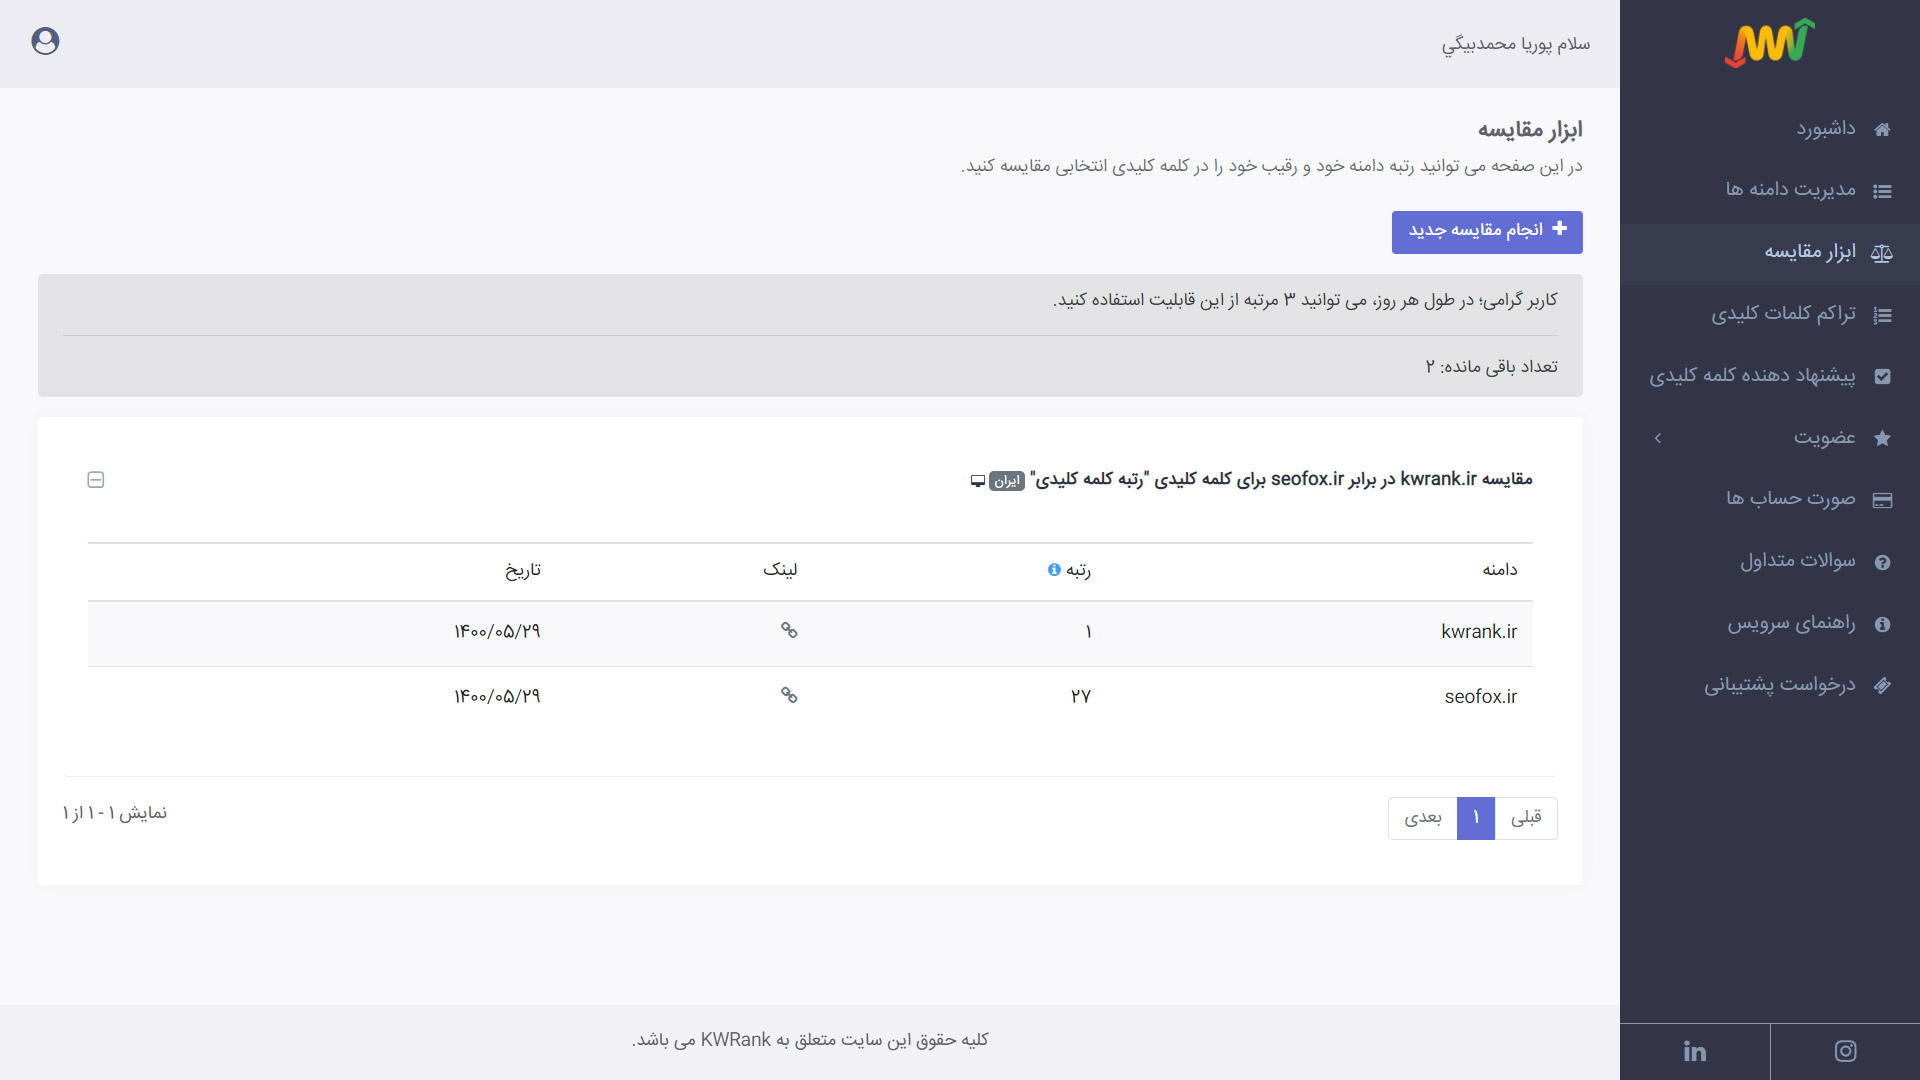Viewport: 1920px width, 1080px height.
Task: Click the رتبه column header
Action: (1078, 570)
